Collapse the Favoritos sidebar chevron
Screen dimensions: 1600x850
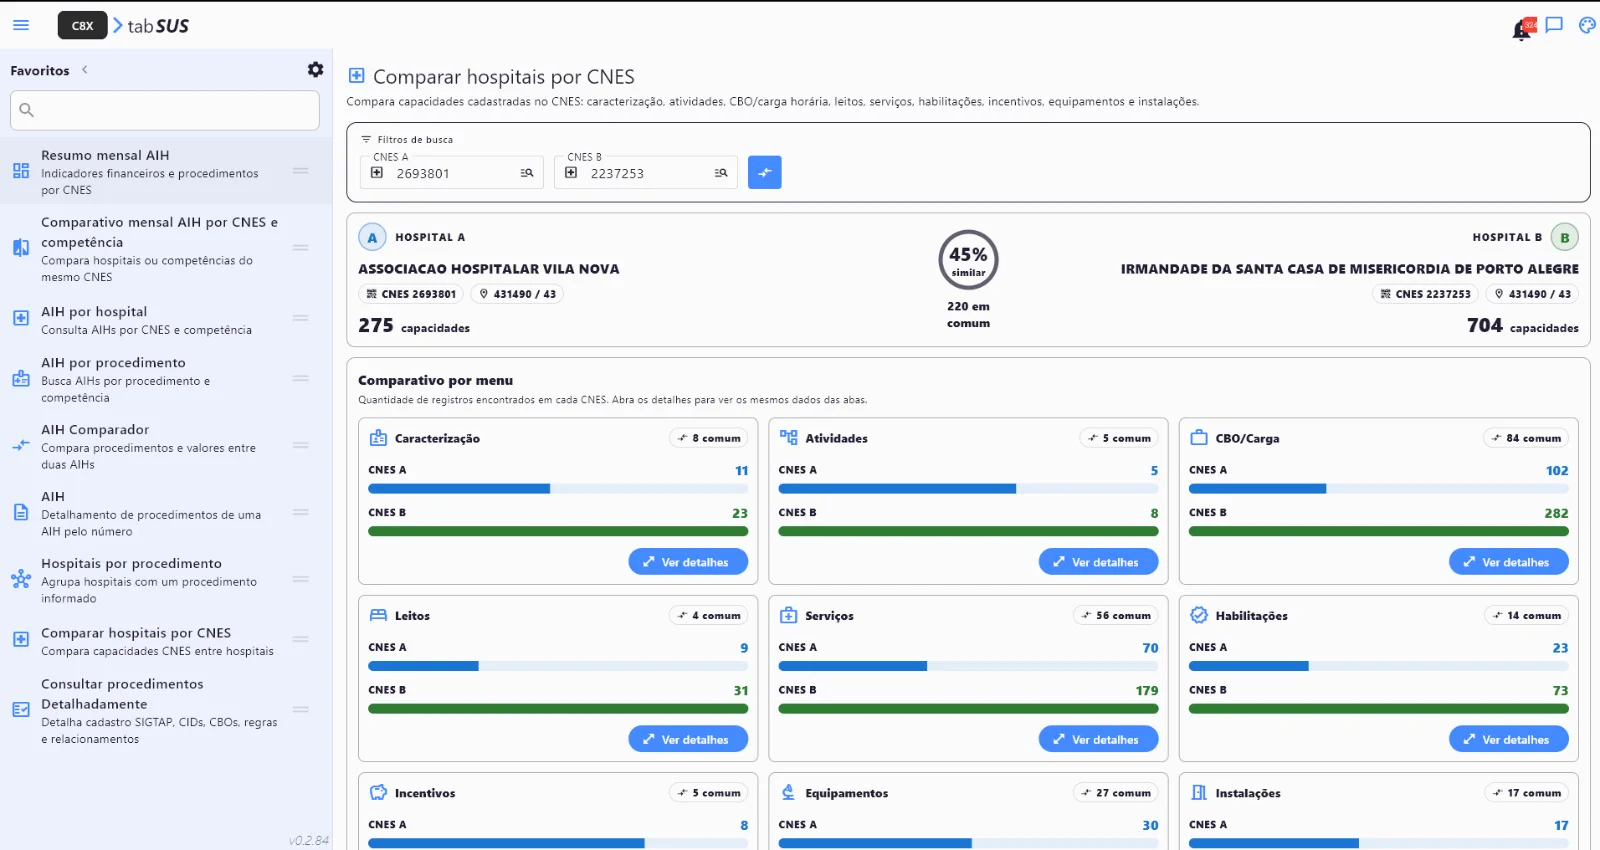click(85, 70)
